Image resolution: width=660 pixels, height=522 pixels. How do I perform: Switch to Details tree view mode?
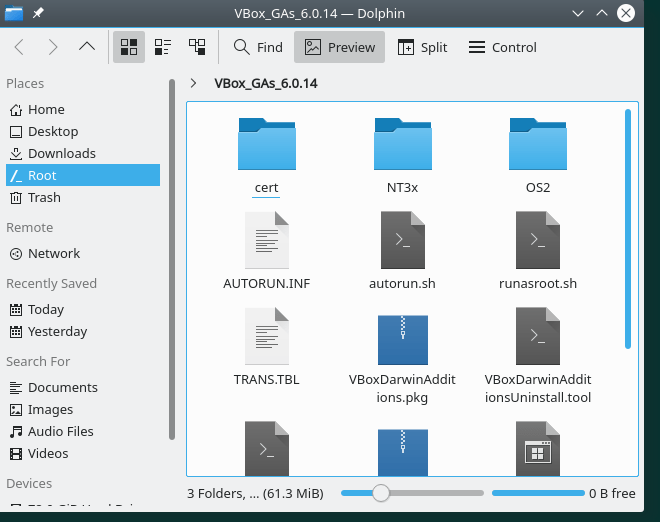(197, 47)
